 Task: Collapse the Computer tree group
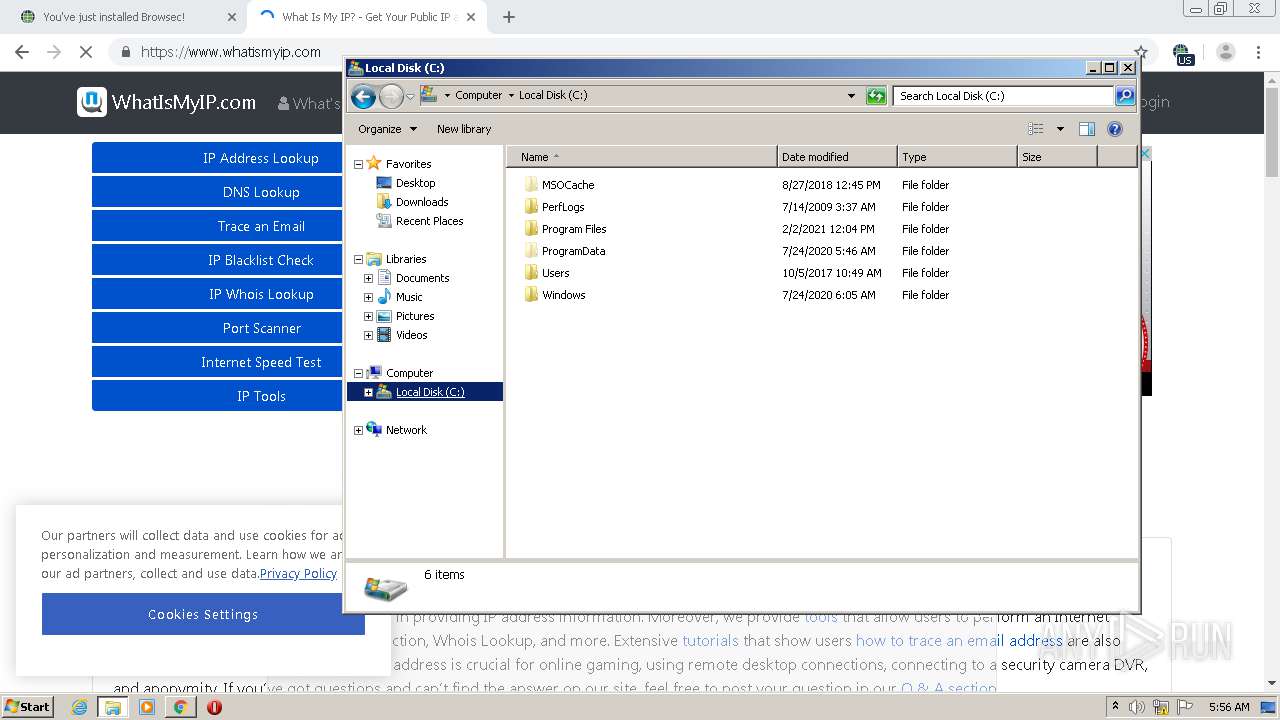tap(358, 373)
